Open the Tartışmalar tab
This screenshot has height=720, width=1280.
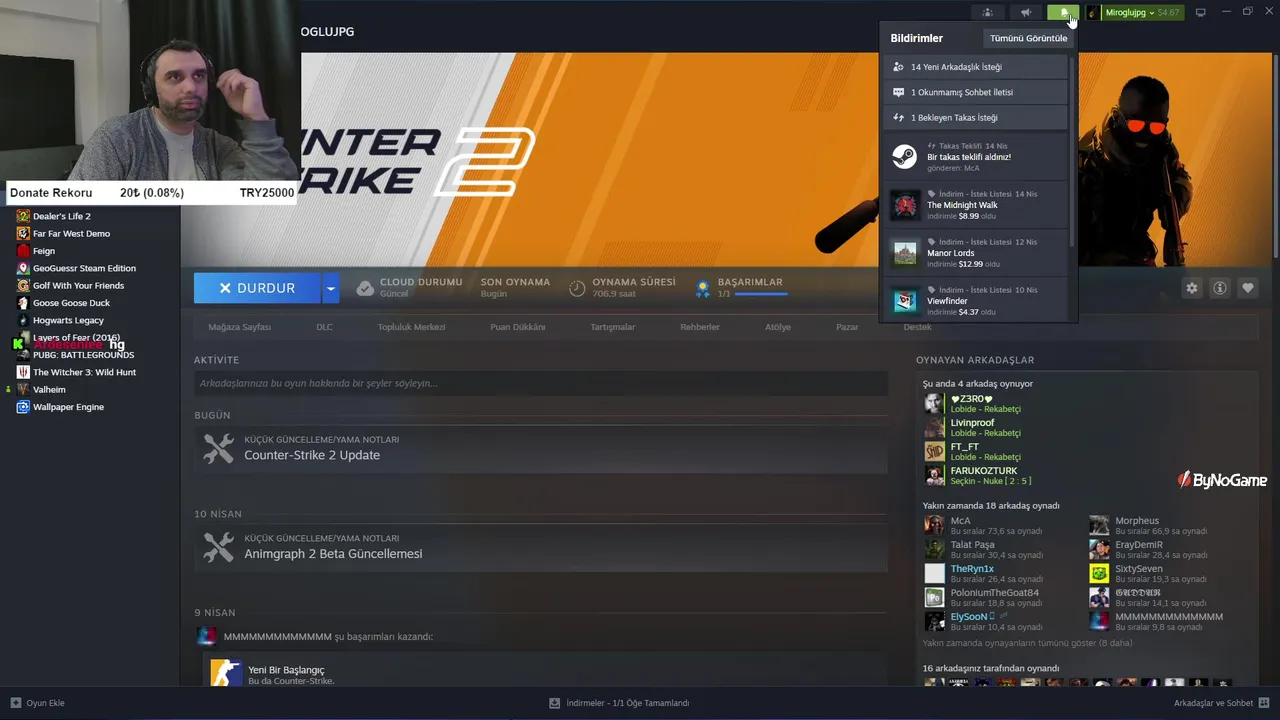tap(612, 327)
